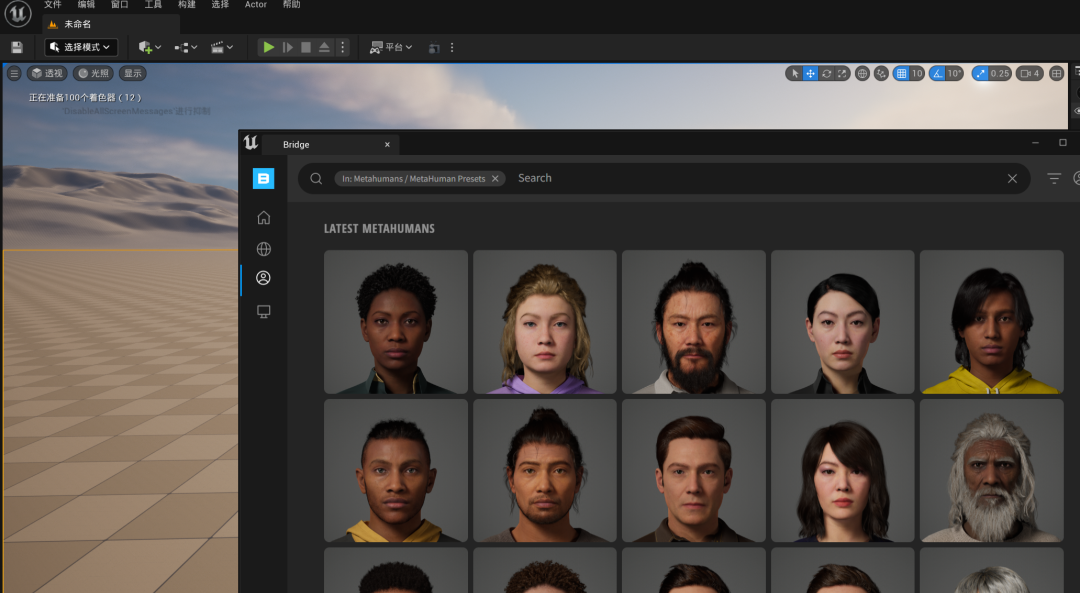Open the globe browse icon in Bridge sidebar
This screenshot has height=593, width=1080.
point(263,249)
